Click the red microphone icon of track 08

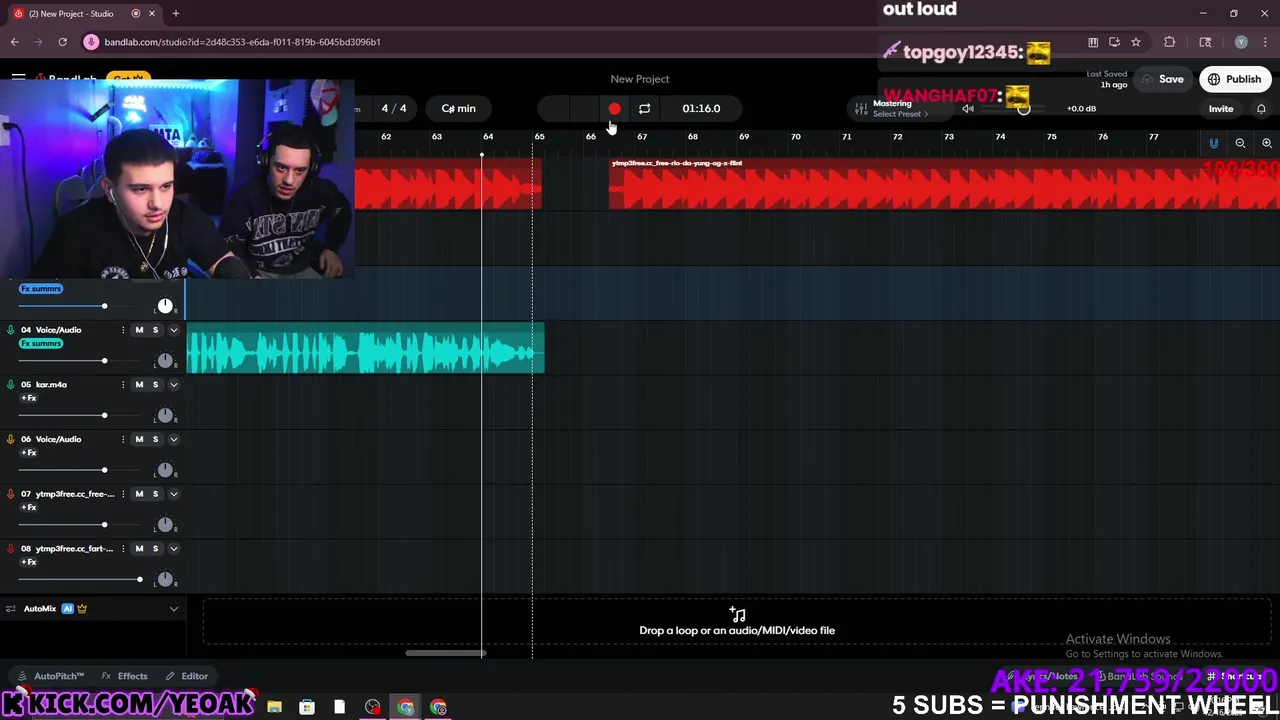pos(11,549)
